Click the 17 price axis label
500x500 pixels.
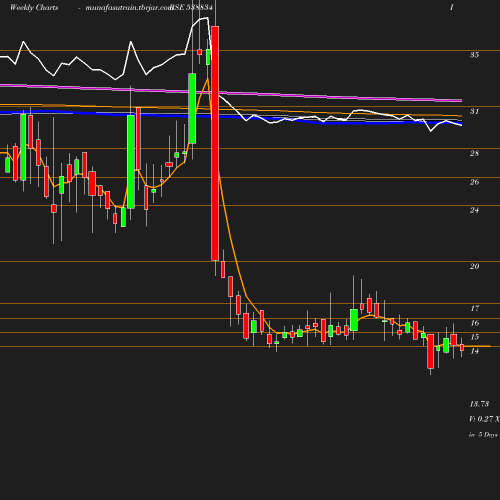(475, 308)
